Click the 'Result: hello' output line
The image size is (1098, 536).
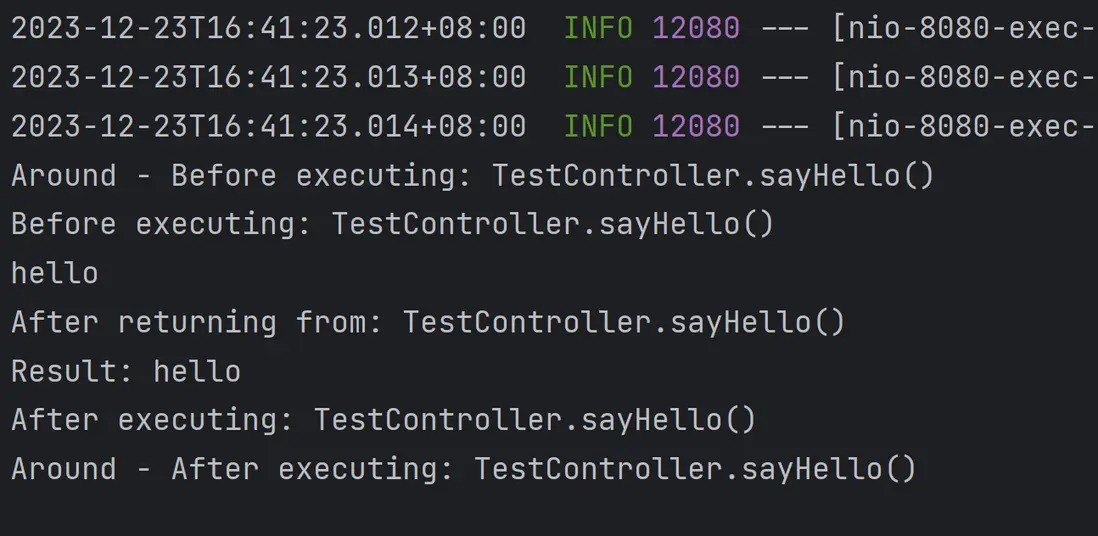click(x=126, y=371)
